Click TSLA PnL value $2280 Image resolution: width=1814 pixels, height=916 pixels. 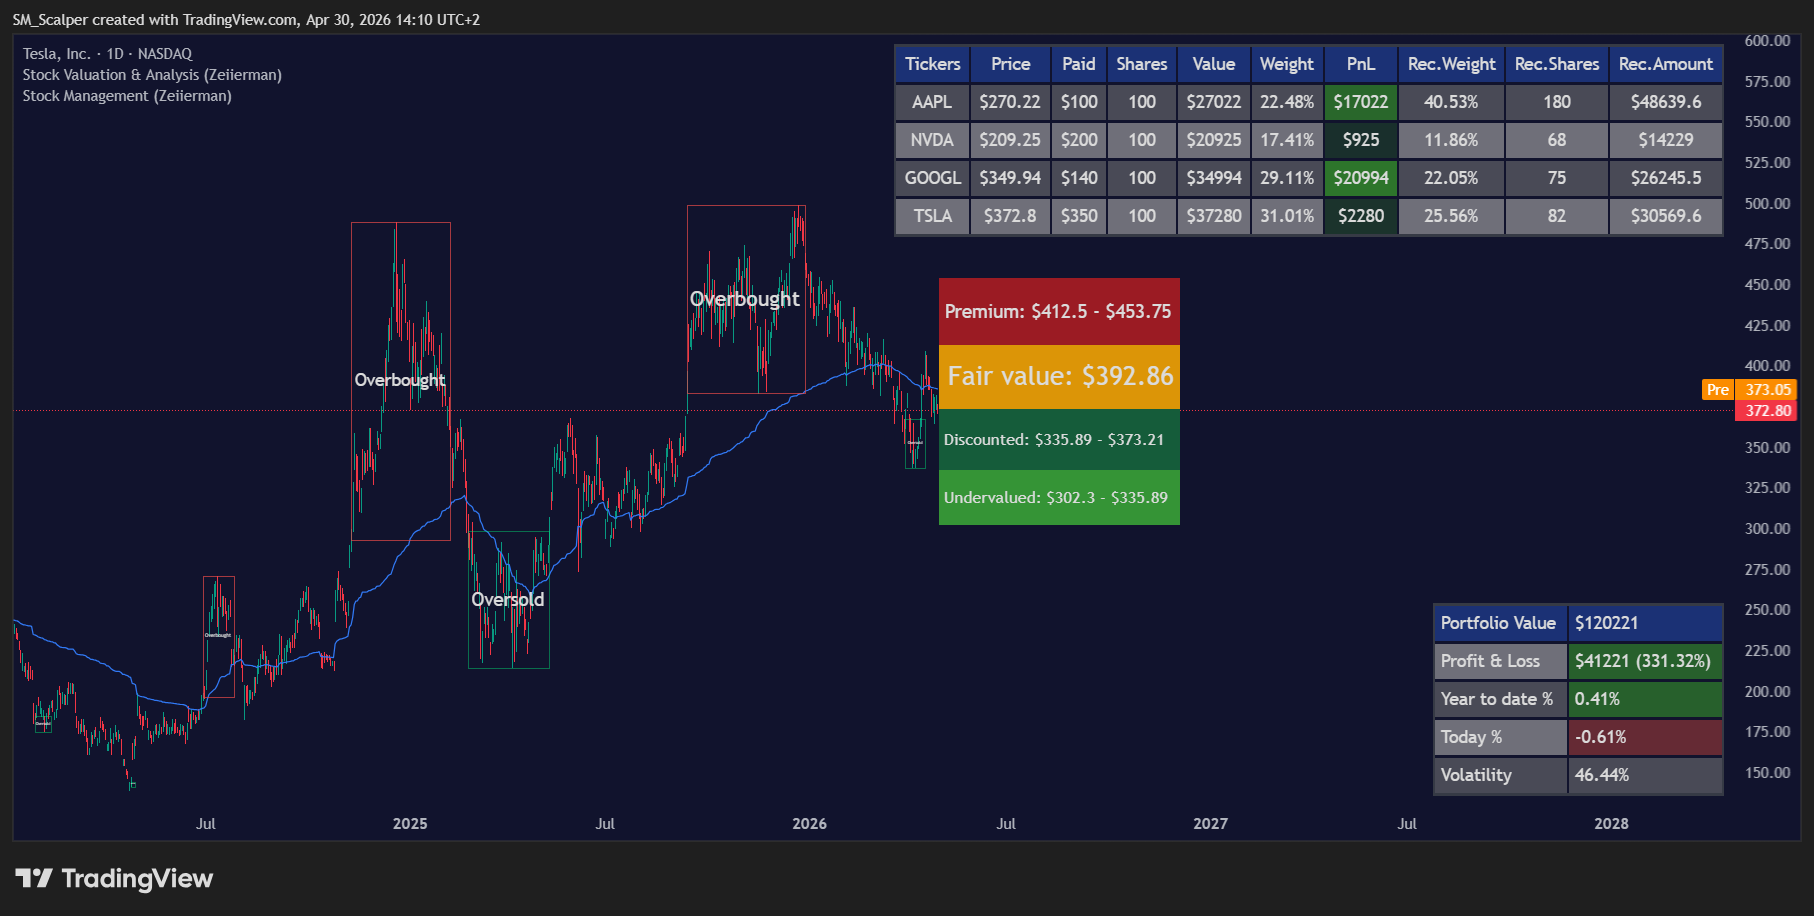pyautogui.click(x=1361, y=216)
